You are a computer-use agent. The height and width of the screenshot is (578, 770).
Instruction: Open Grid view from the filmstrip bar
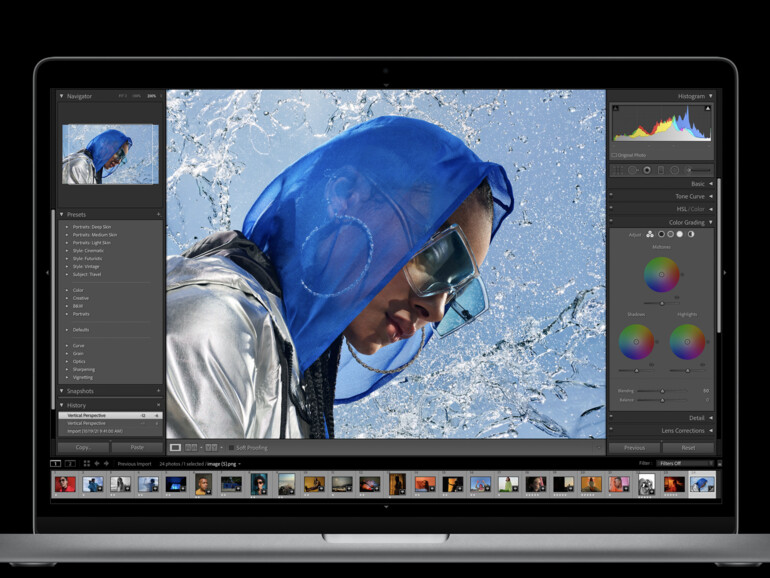[87, 463]
